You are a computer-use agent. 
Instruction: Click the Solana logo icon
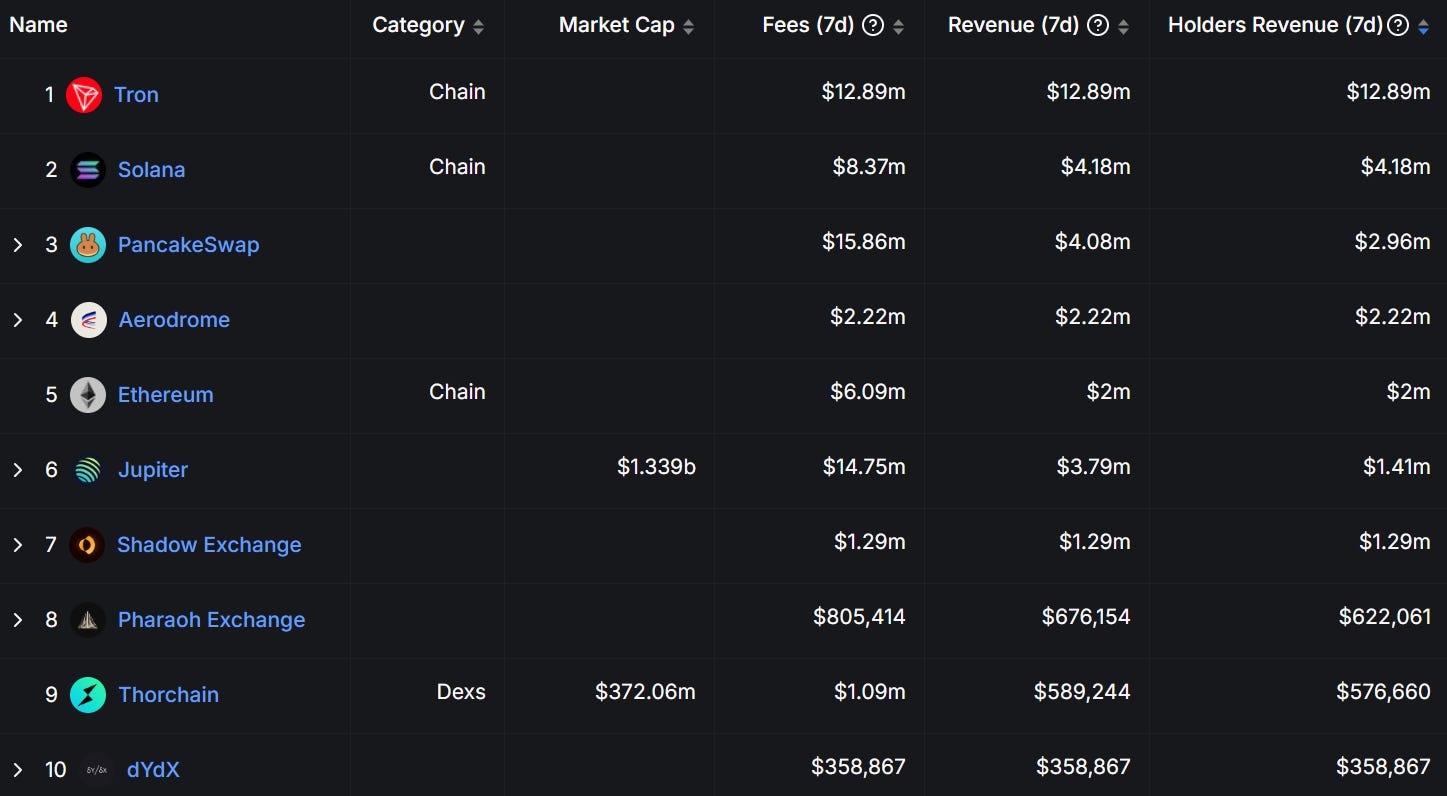[88, 170]
